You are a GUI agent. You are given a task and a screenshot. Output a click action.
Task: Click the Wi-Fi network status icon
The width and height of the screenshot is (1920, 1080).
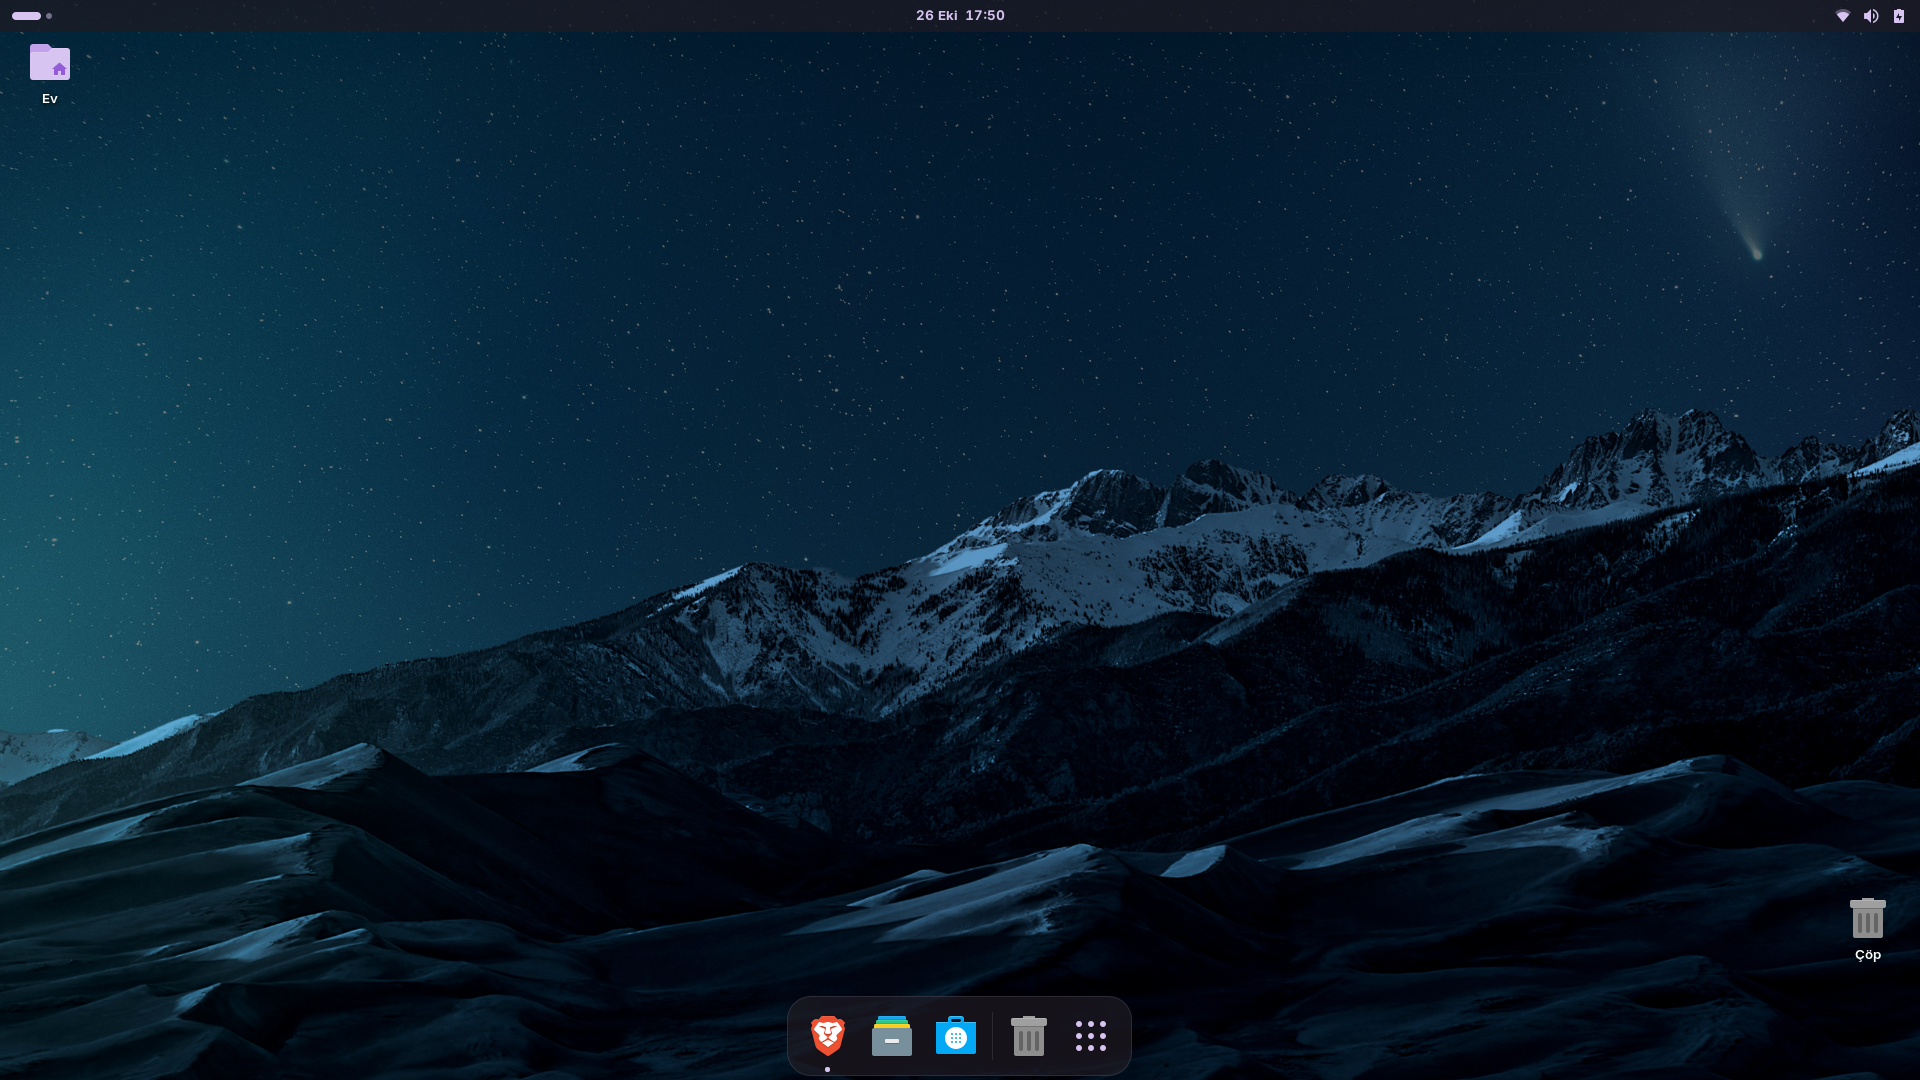(x=1842, y=16)
